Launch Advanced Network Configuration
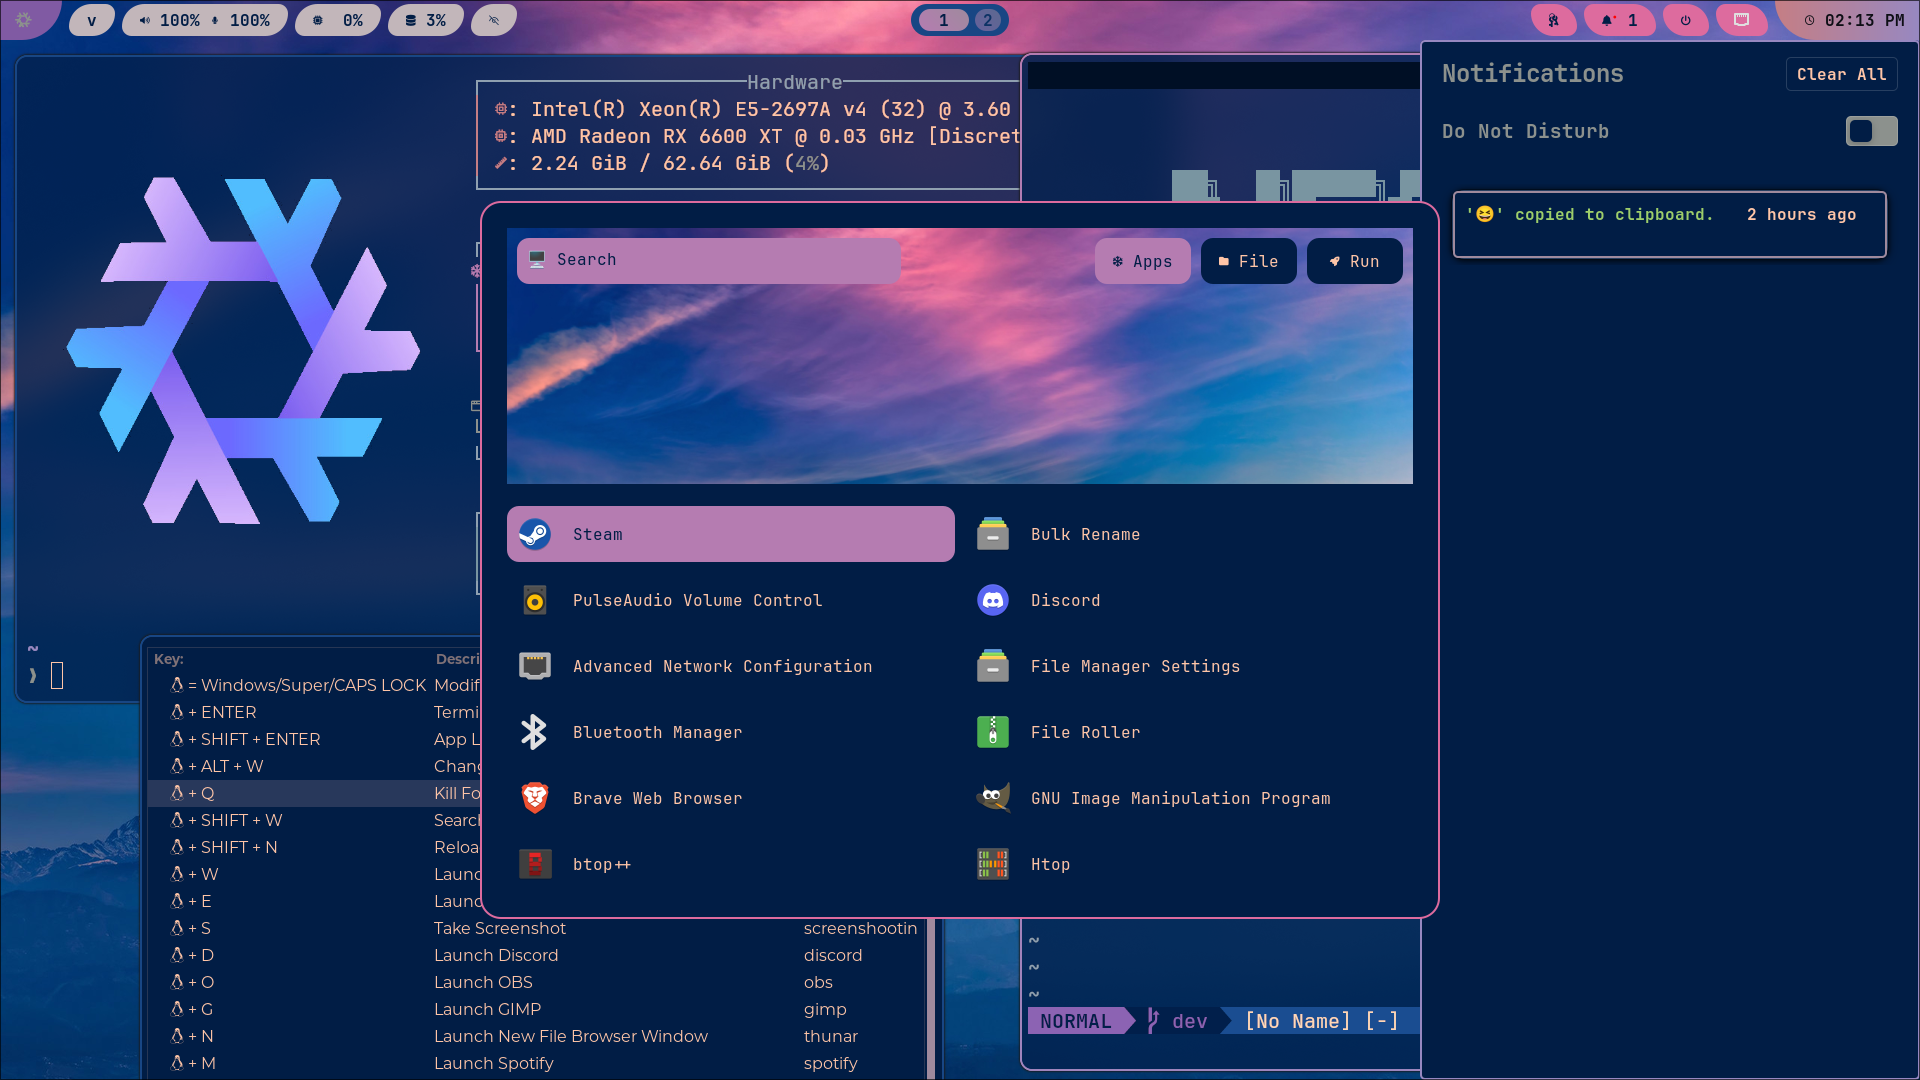Image resolution: width=1920 pixels, height=1080 pixels. pos(722,666)
